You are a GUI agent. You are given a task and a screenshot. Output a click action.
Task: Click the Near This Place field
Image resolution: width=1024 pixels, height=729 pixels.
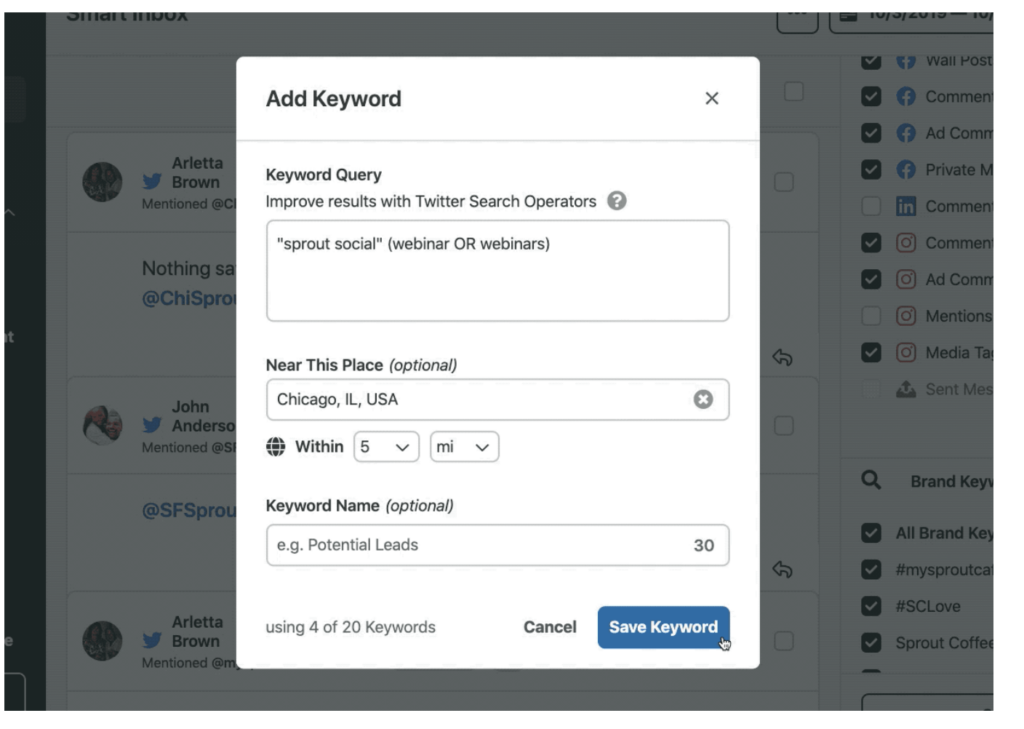pos(497,399)
